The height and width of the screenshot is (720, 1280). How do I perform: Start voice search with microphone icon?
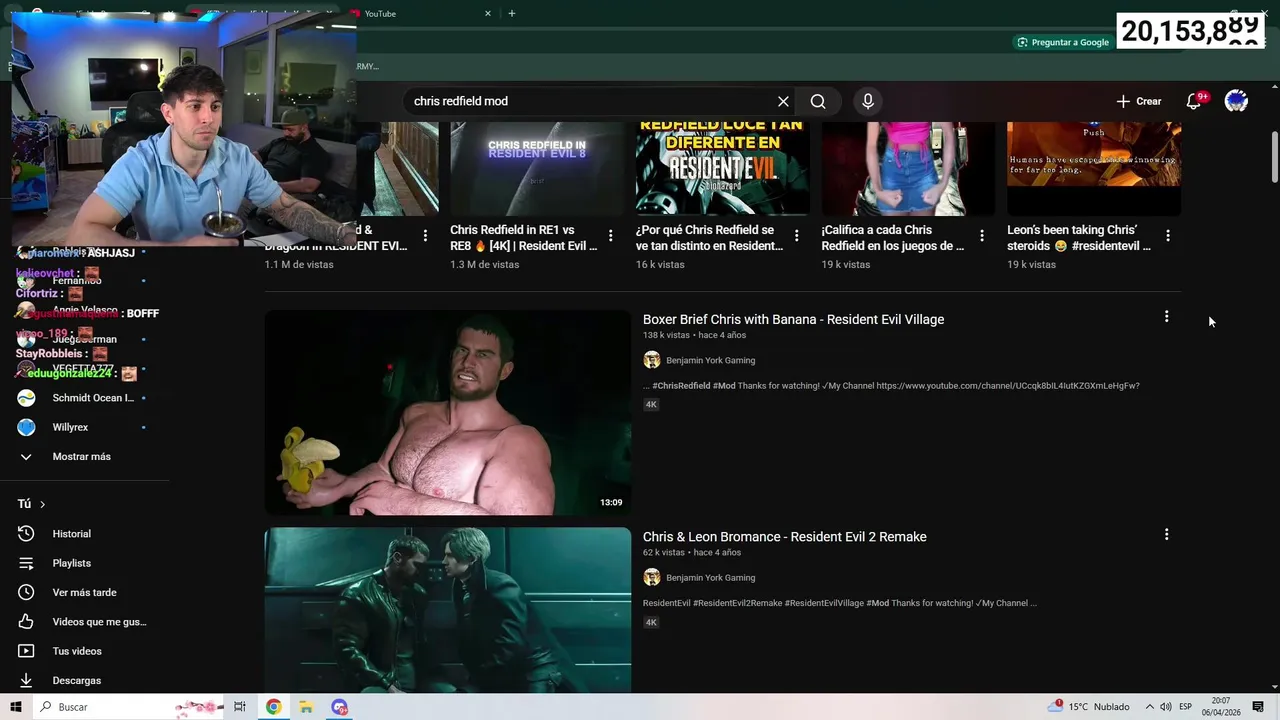tap(868, 101)
